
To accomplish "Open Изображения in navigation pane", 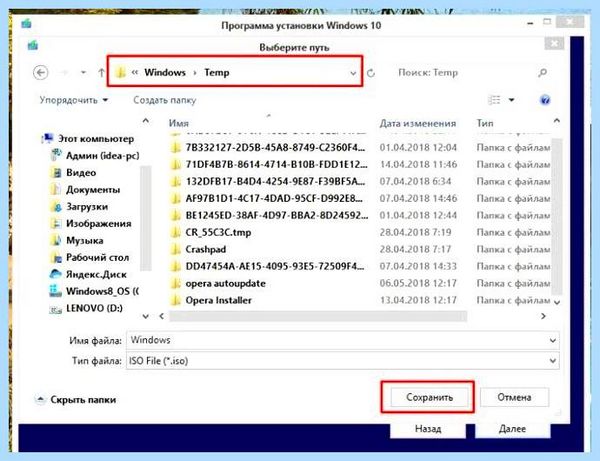I will 91,223.
